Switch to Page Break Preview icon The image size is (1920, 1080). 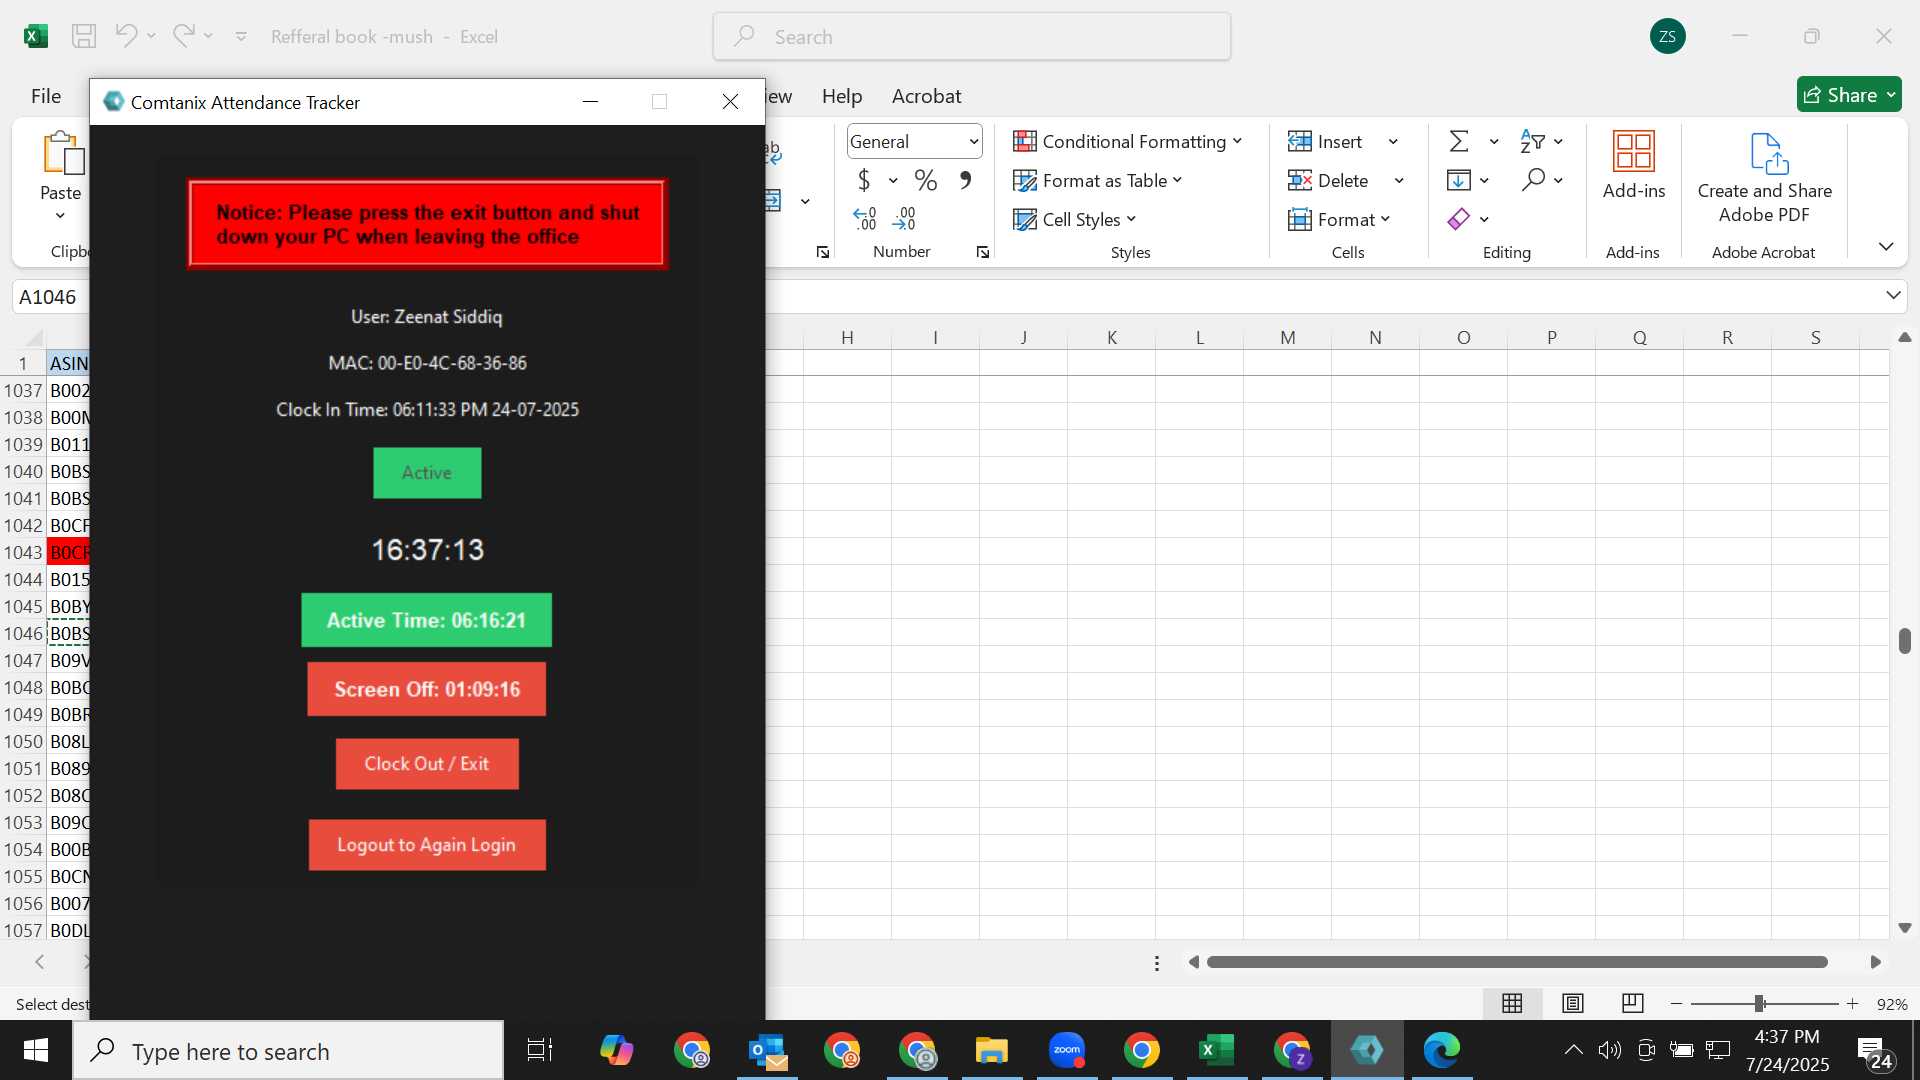click(1633, 1003)
